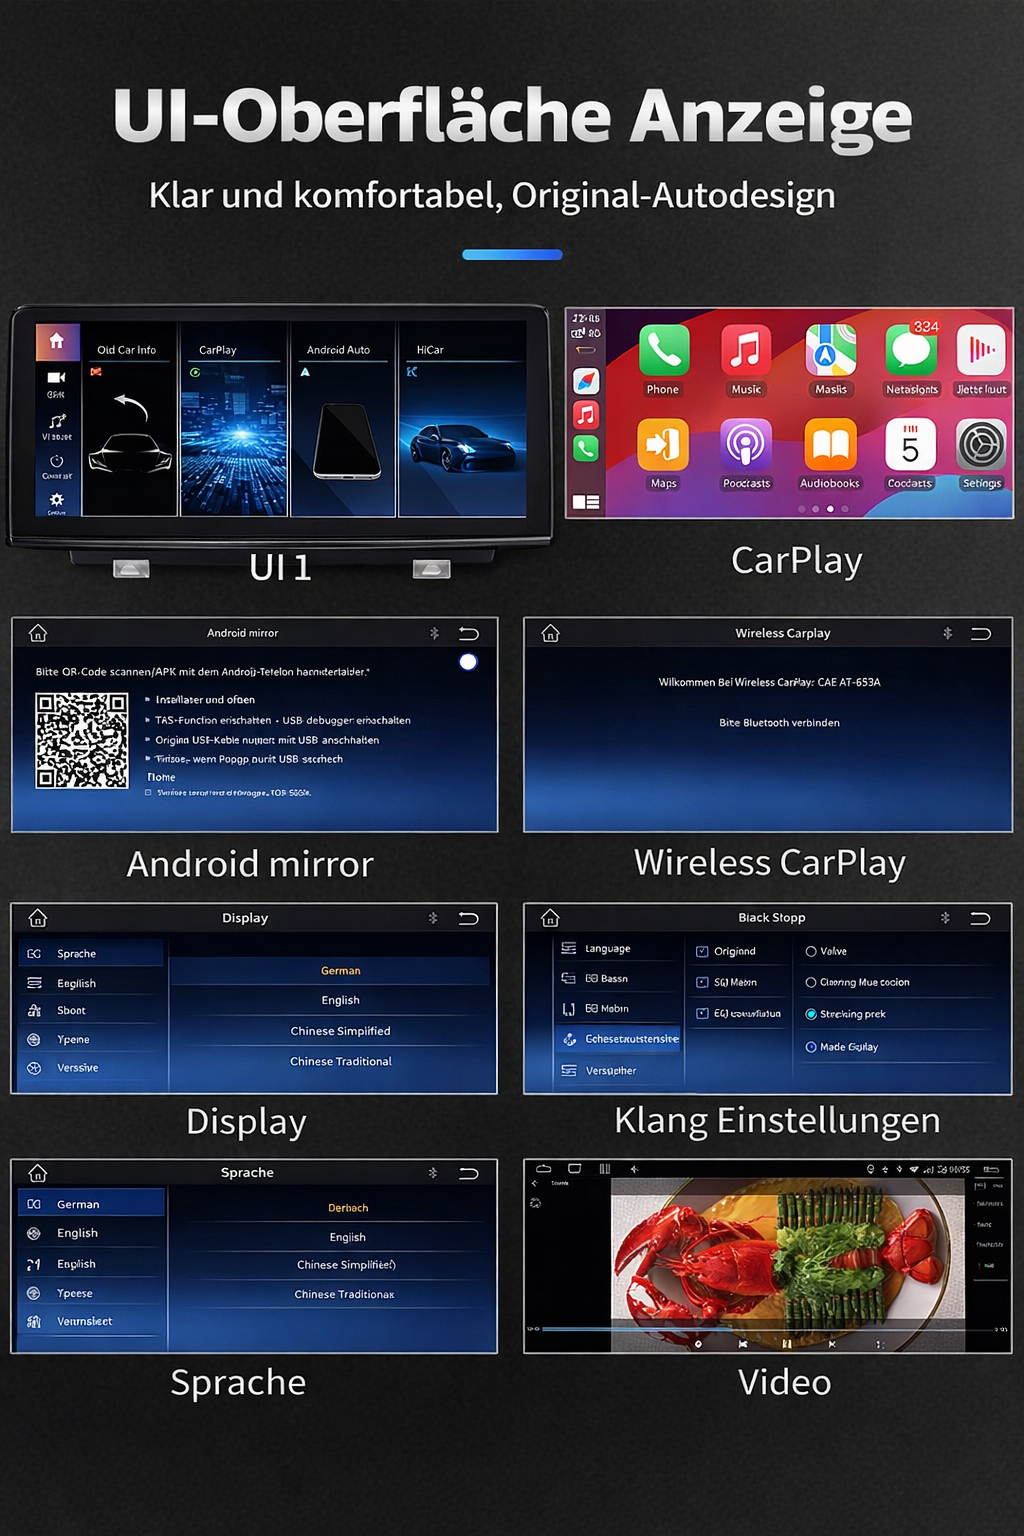Select EQ Bassn in the sound sidebar
The image size is (1024, 1536).
(618, 978)
